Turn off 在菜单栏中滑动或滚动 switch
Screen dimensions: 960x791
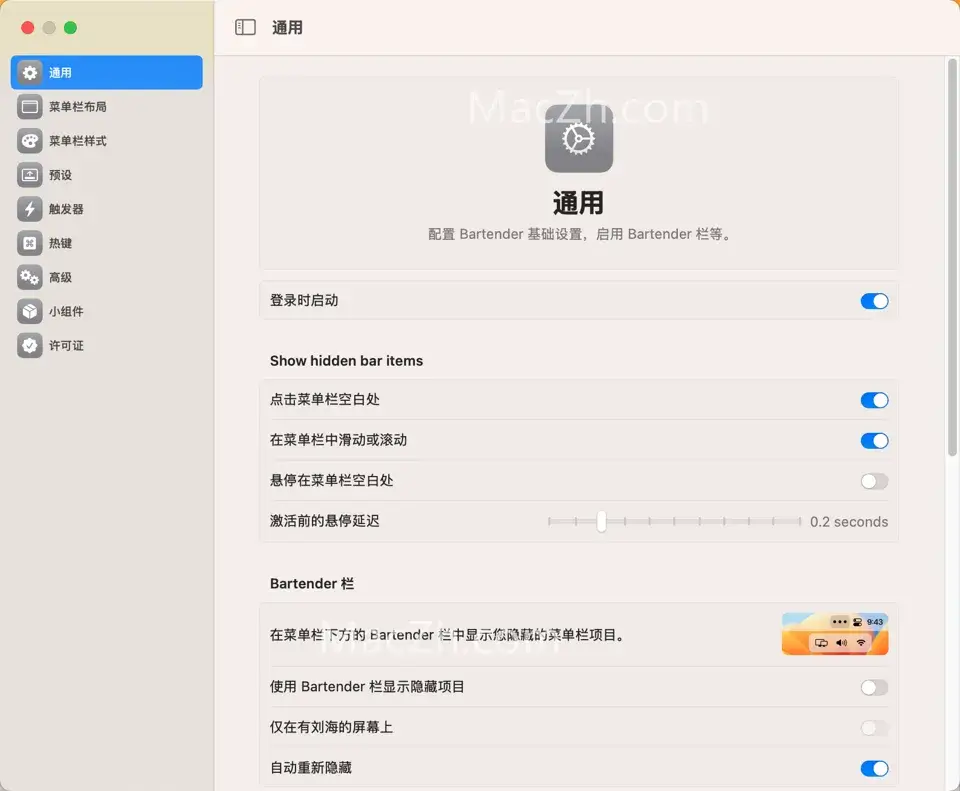click(x=874, y=440)
